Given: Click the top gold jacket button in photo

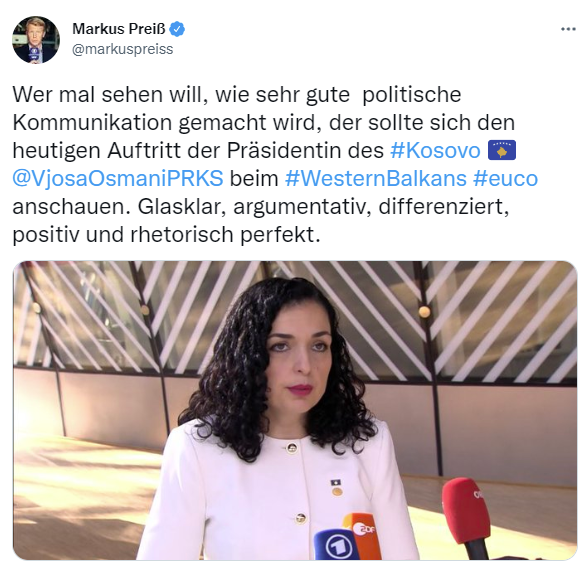Looking at the screenshot, I should tap(292, 448).
